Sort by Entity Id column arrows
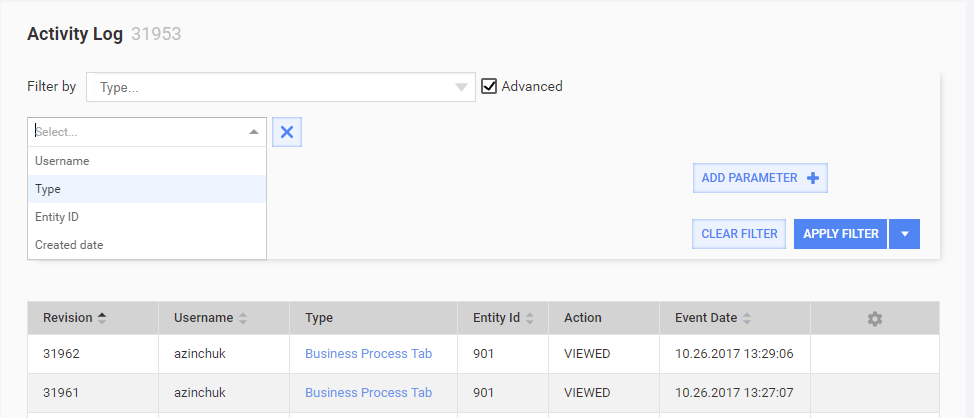 click(529, 318)
